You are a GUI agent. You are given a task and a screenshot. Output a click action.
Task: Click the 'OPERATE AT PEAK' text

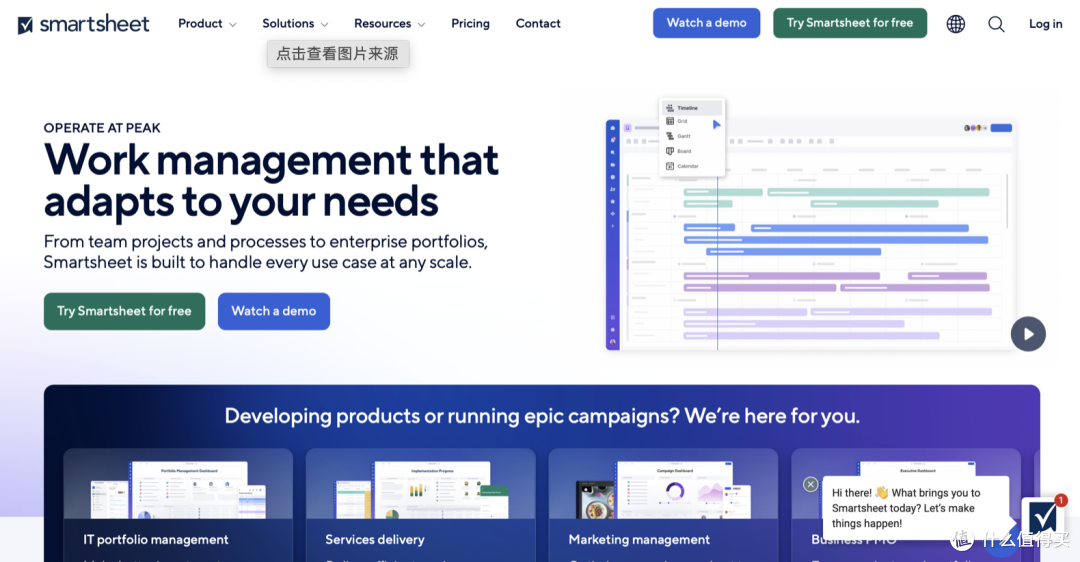[x=102, y=128]
